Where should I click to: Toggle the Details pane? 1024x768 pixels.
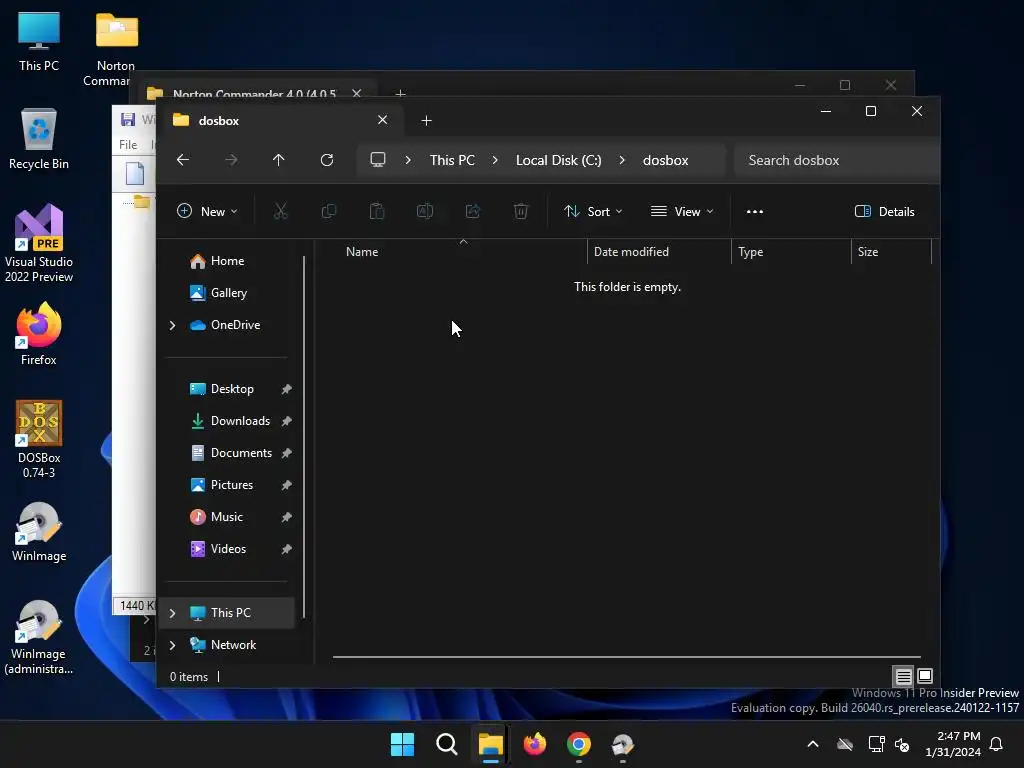click(884, 212)
